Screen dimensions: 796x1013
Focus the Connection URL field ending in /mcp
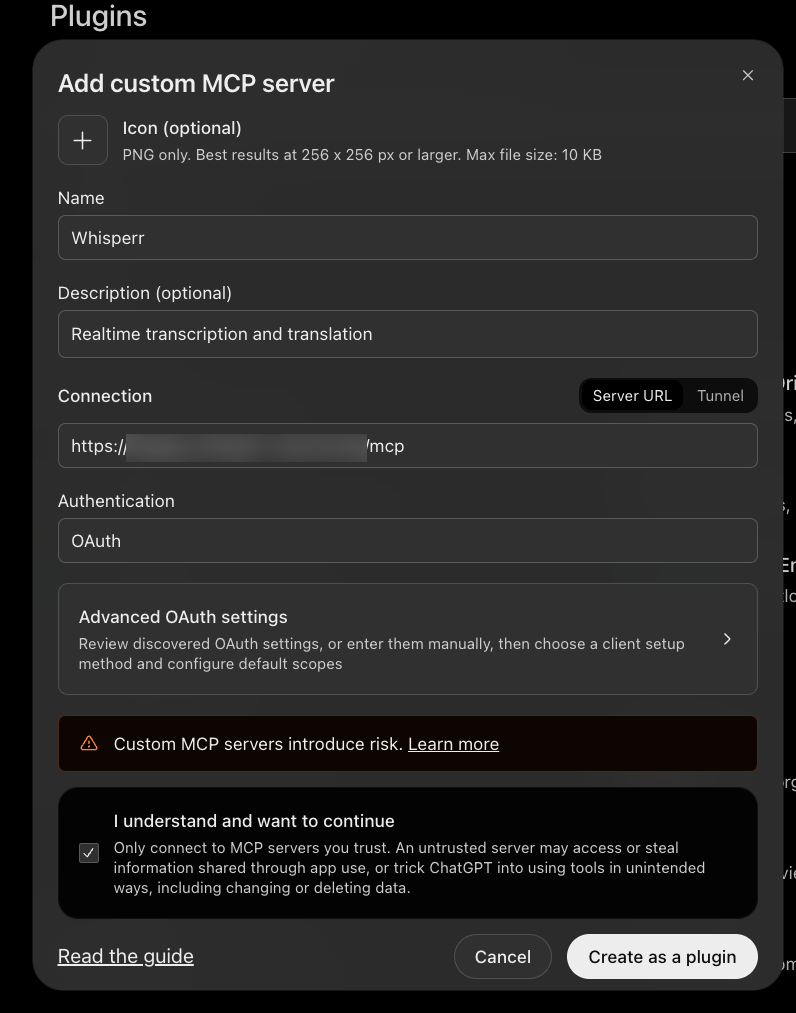pos(408,446)
